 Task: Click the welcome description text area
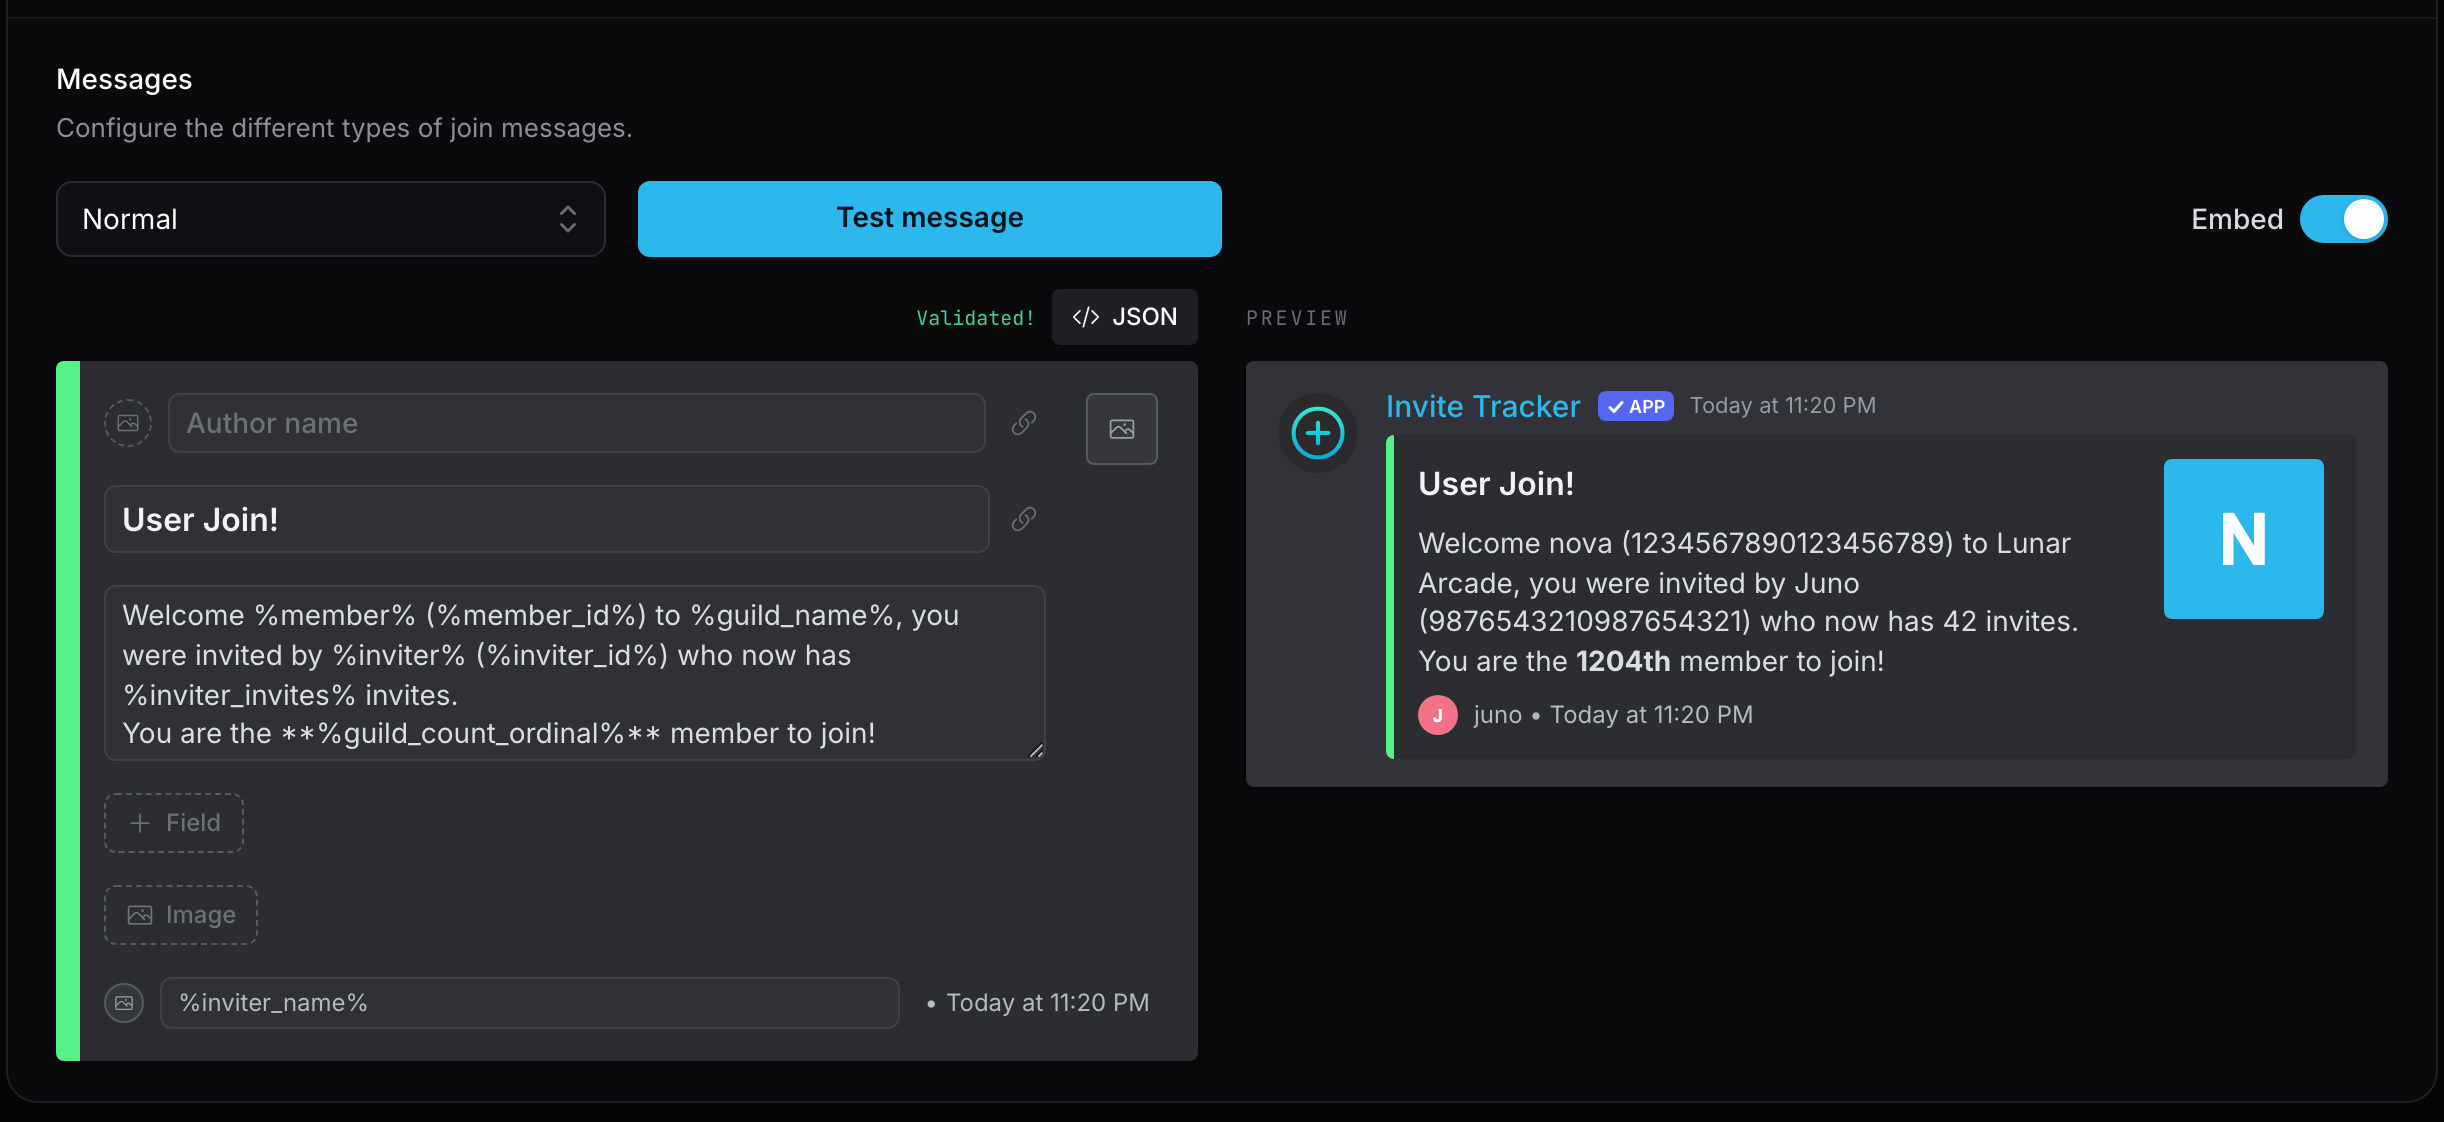click(575, 673)
